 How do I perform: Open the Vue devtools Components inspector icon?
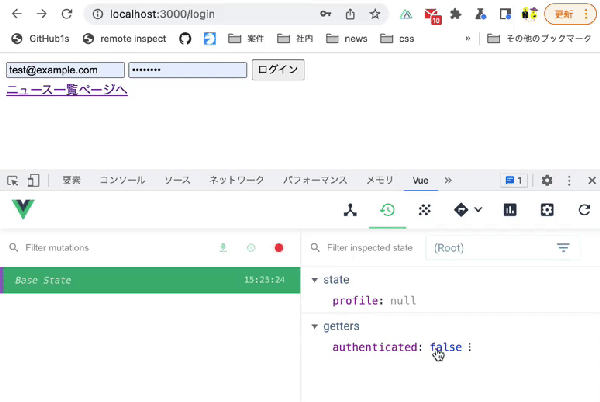[x=350, y=210]
